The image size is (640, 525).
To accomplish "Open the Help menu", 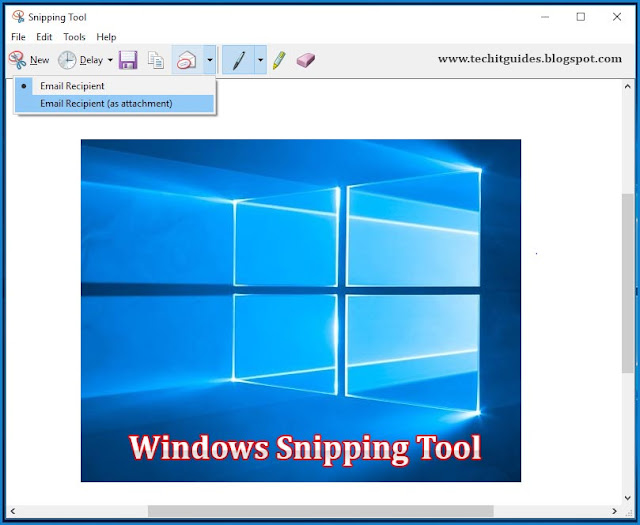I will [106, 37].
